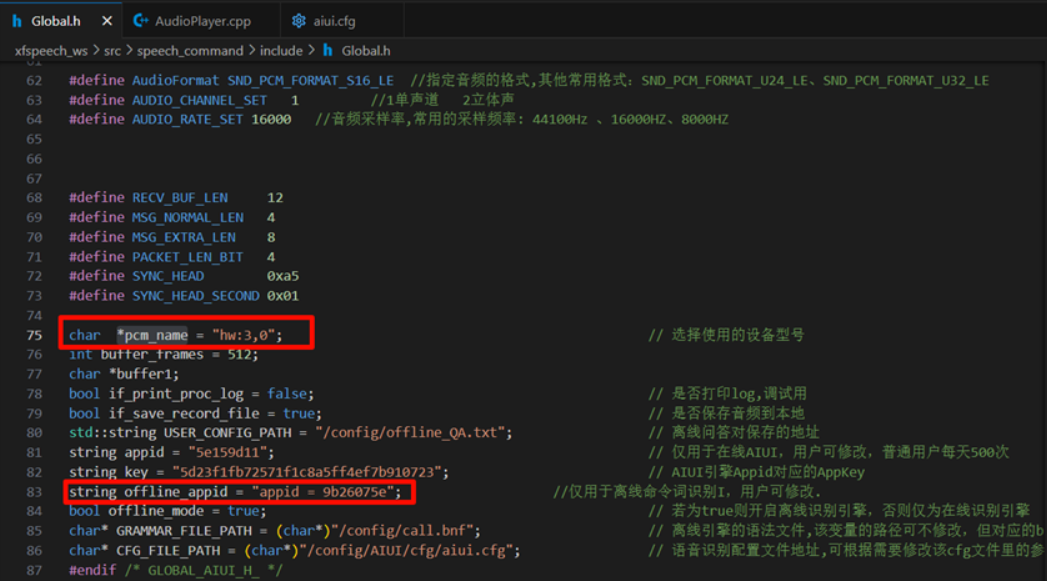Viewport: 1047px width, 581px height.
Task: Click the header file icon on Global.h tab
Action: [x=17, y=20]
